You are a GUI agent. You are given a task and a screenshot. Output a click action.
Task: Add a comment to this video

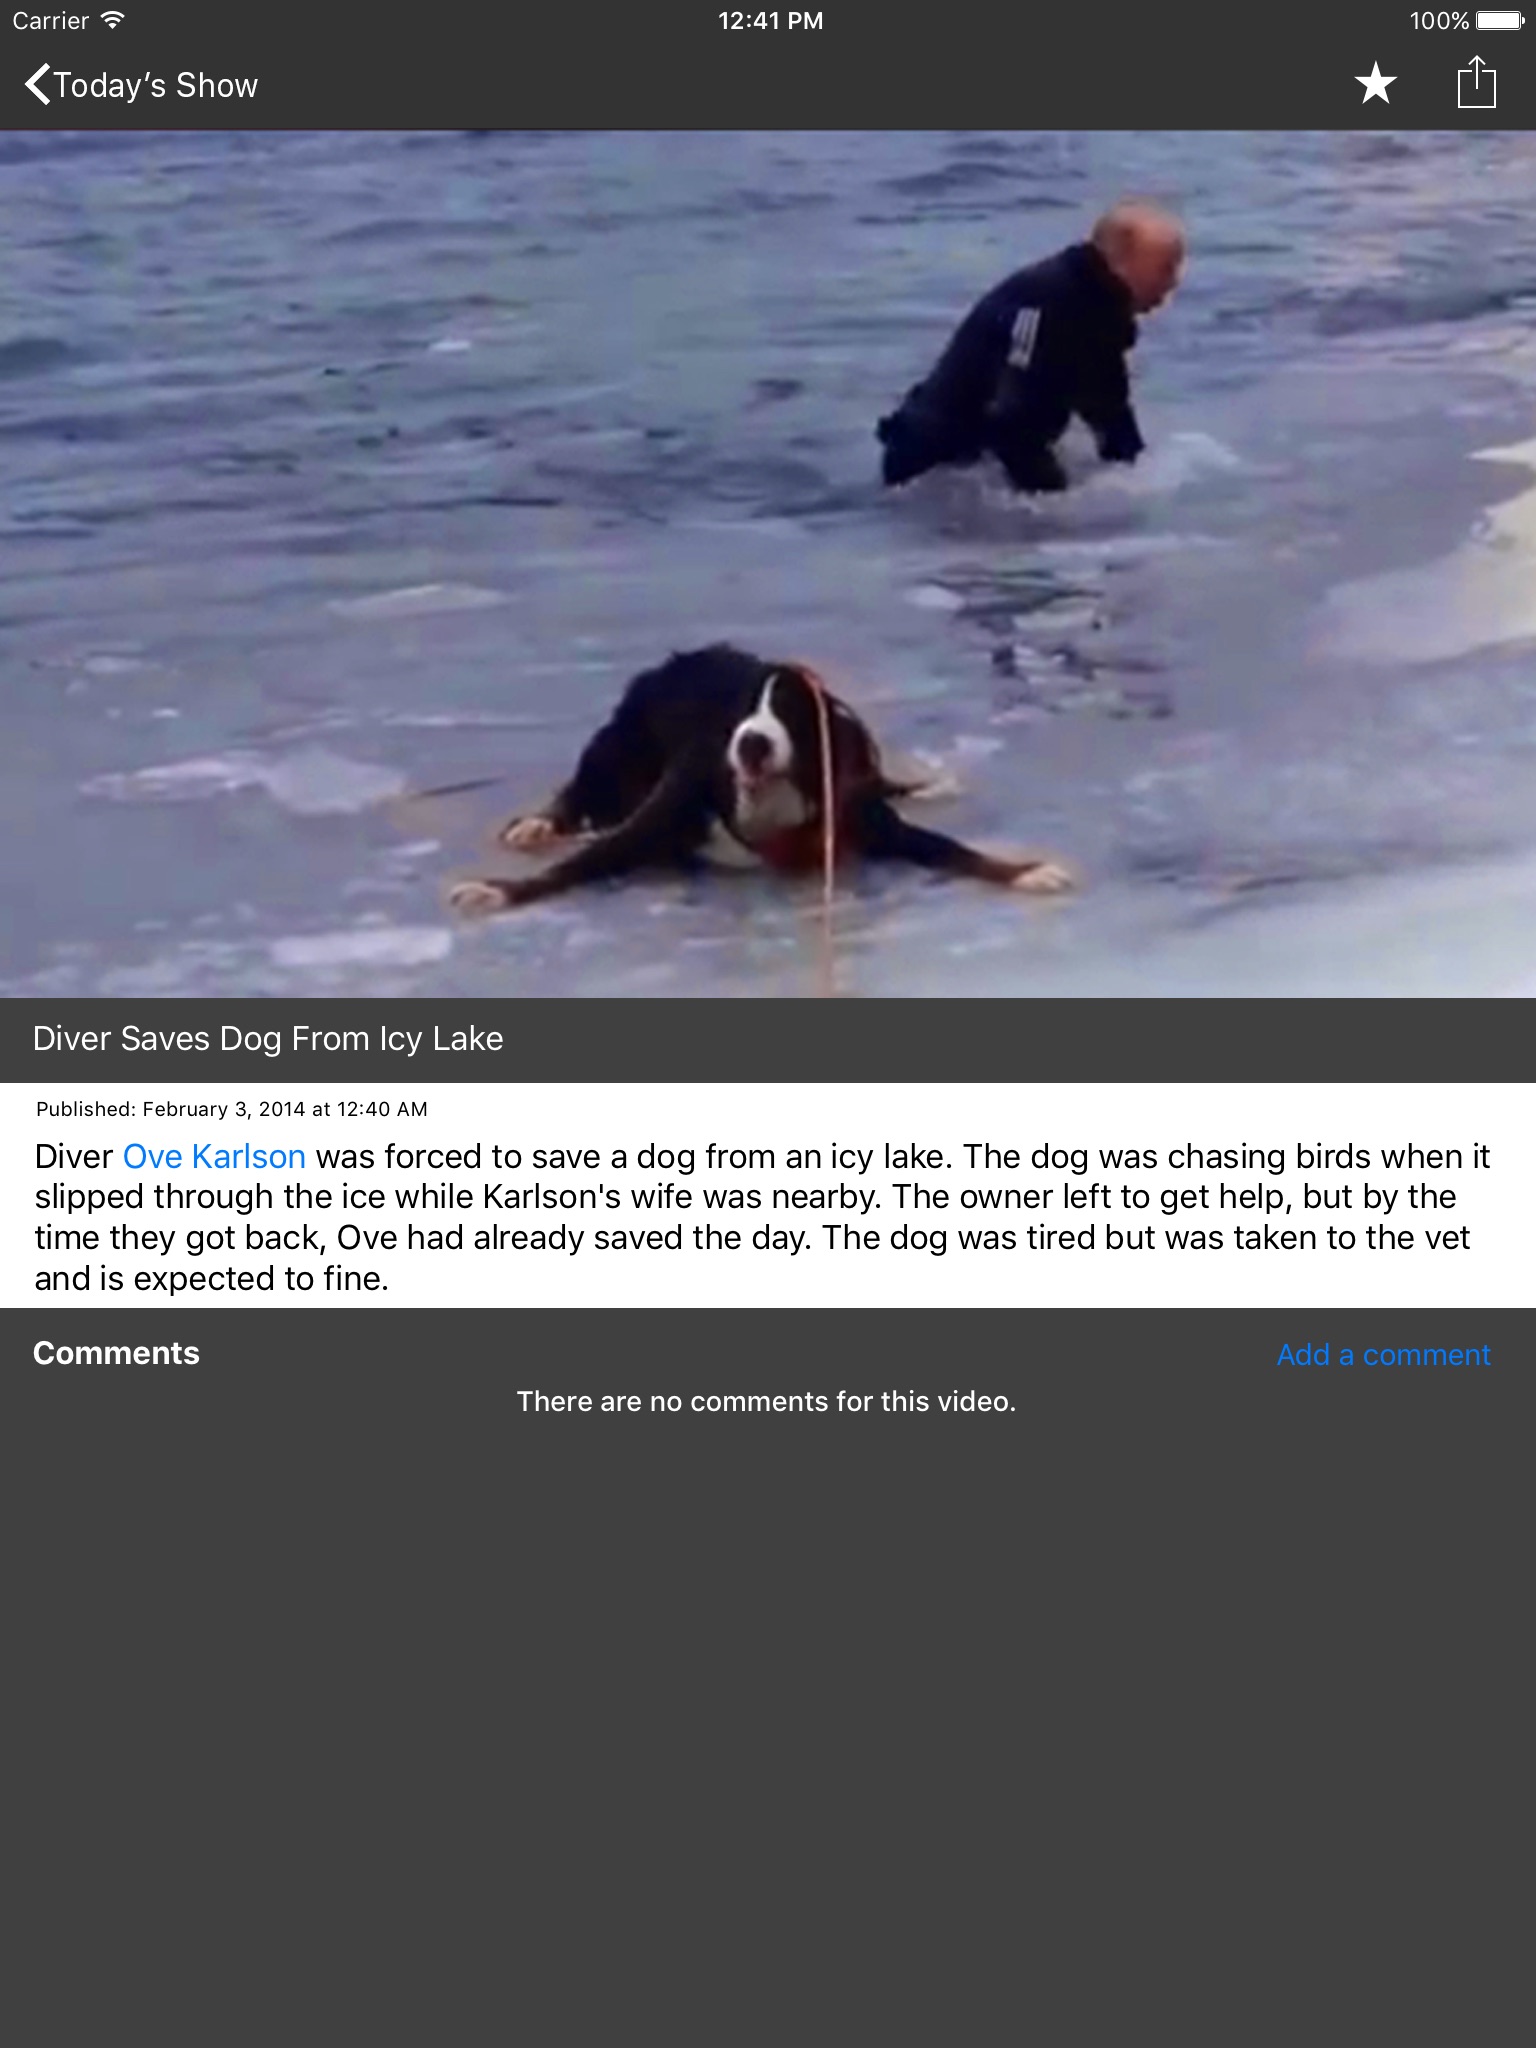point(1384,1355)
